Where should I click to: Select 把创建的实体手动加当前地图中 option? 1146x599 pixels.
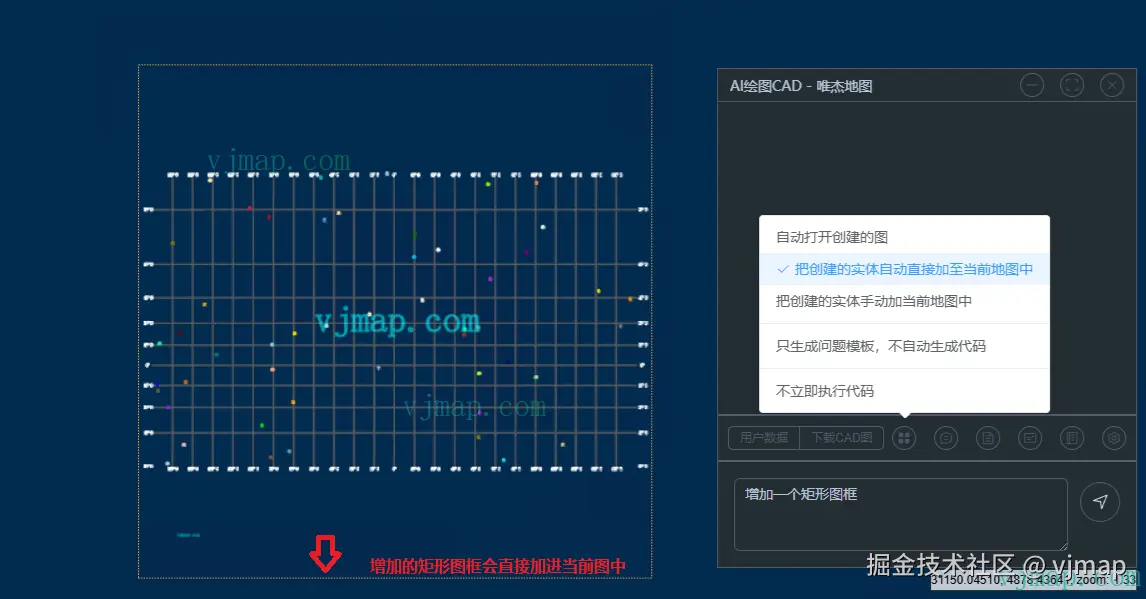click(x=904, y=301)
